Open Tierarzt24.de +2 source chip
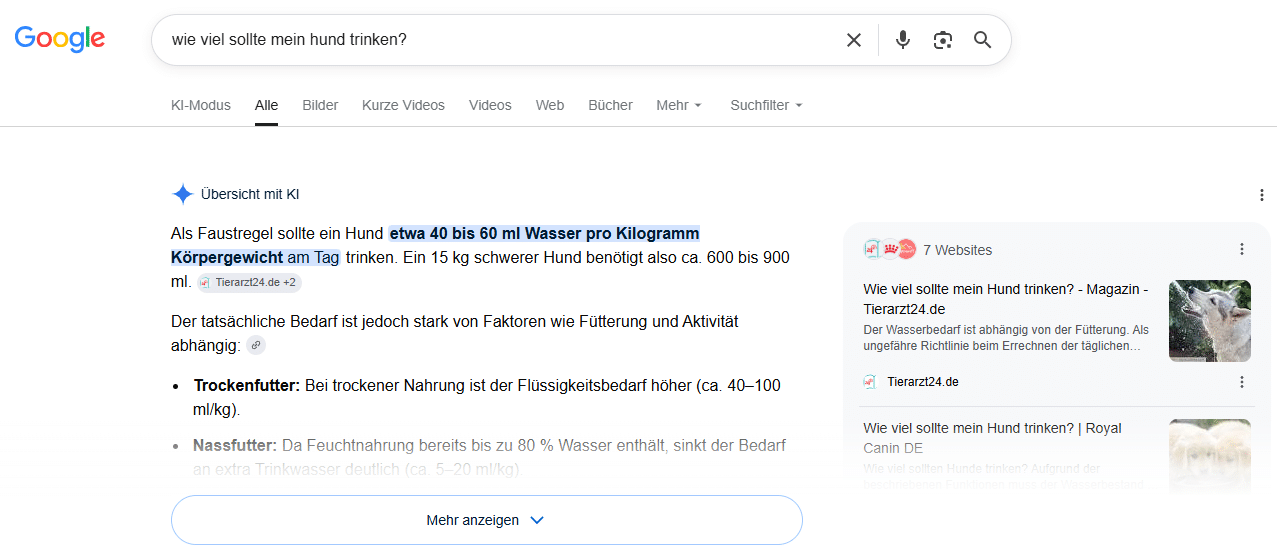Screen dimensions: 1277x554 coord(249,283)
